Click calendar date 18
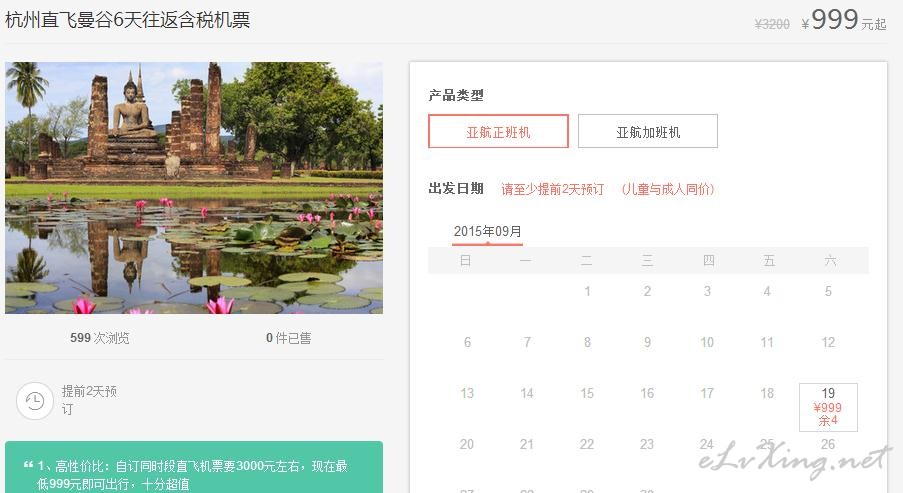Viewport: 903px width, 493px height. [x=767, y=393]
